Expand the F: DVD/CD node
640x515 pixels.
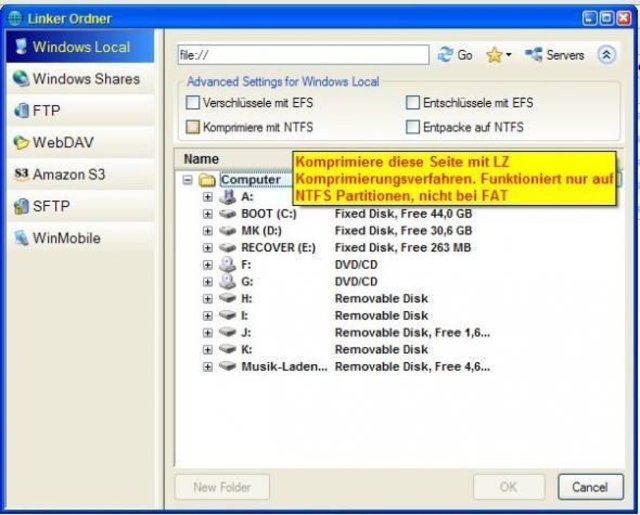coord(208,265)
